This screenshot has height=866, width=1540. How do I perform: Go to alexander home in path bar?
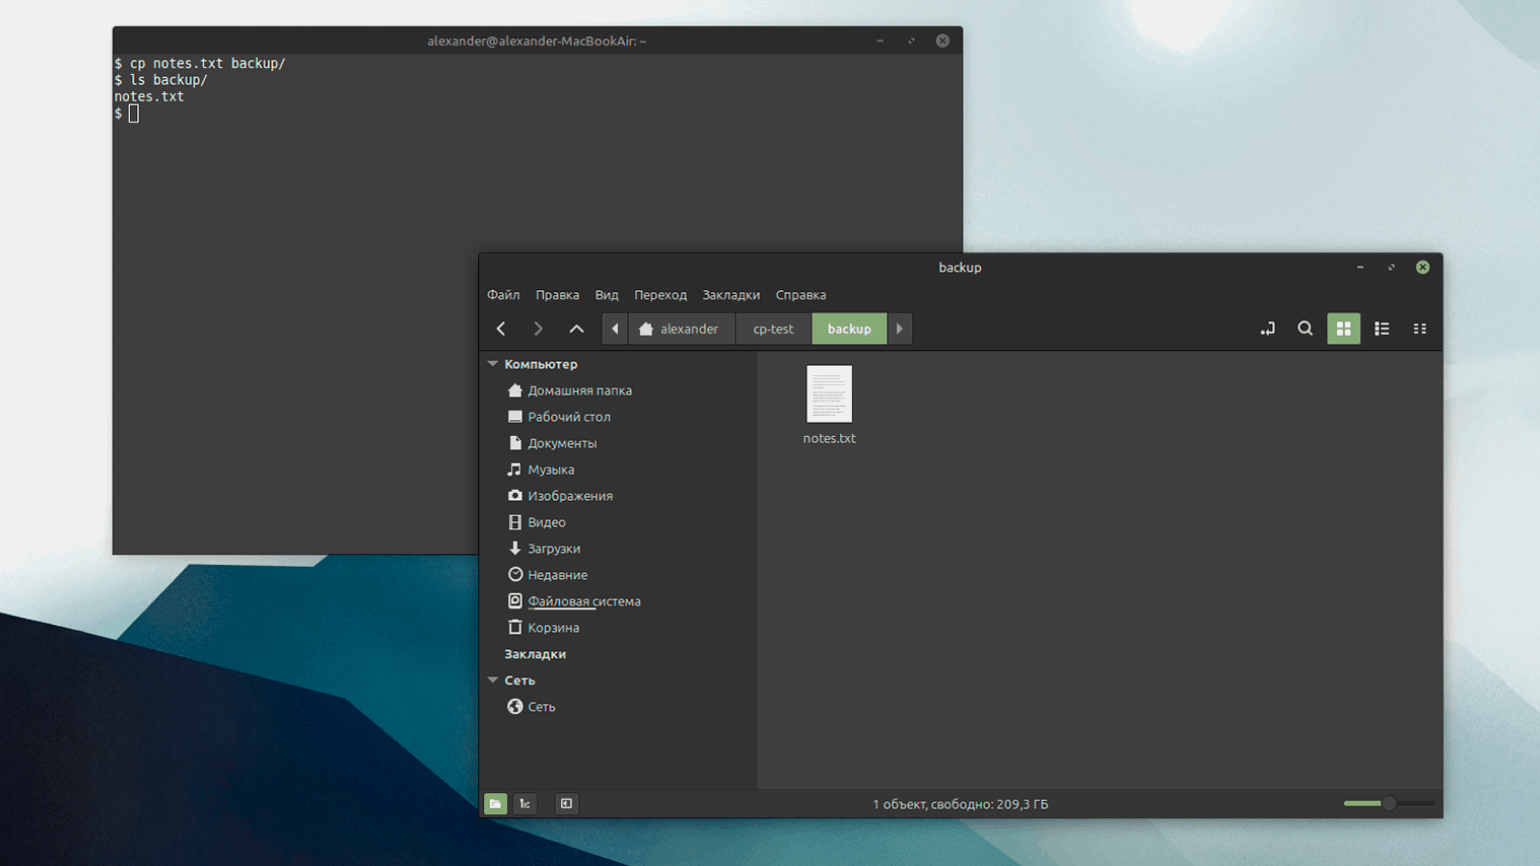[680, 329]
